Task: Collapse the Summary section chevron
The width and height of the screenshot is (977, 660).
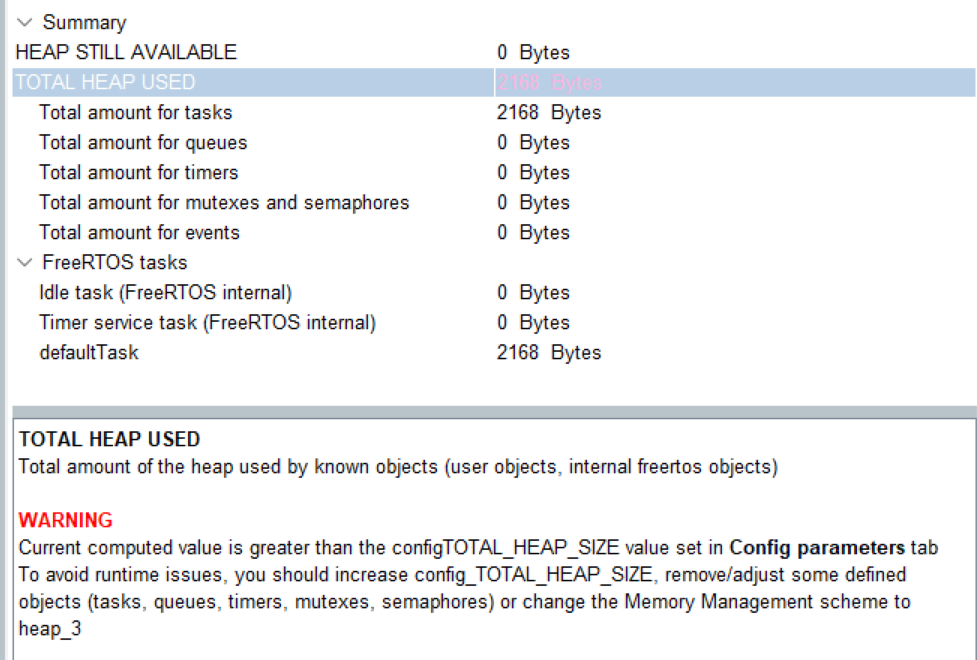Action: click(25, 22)
